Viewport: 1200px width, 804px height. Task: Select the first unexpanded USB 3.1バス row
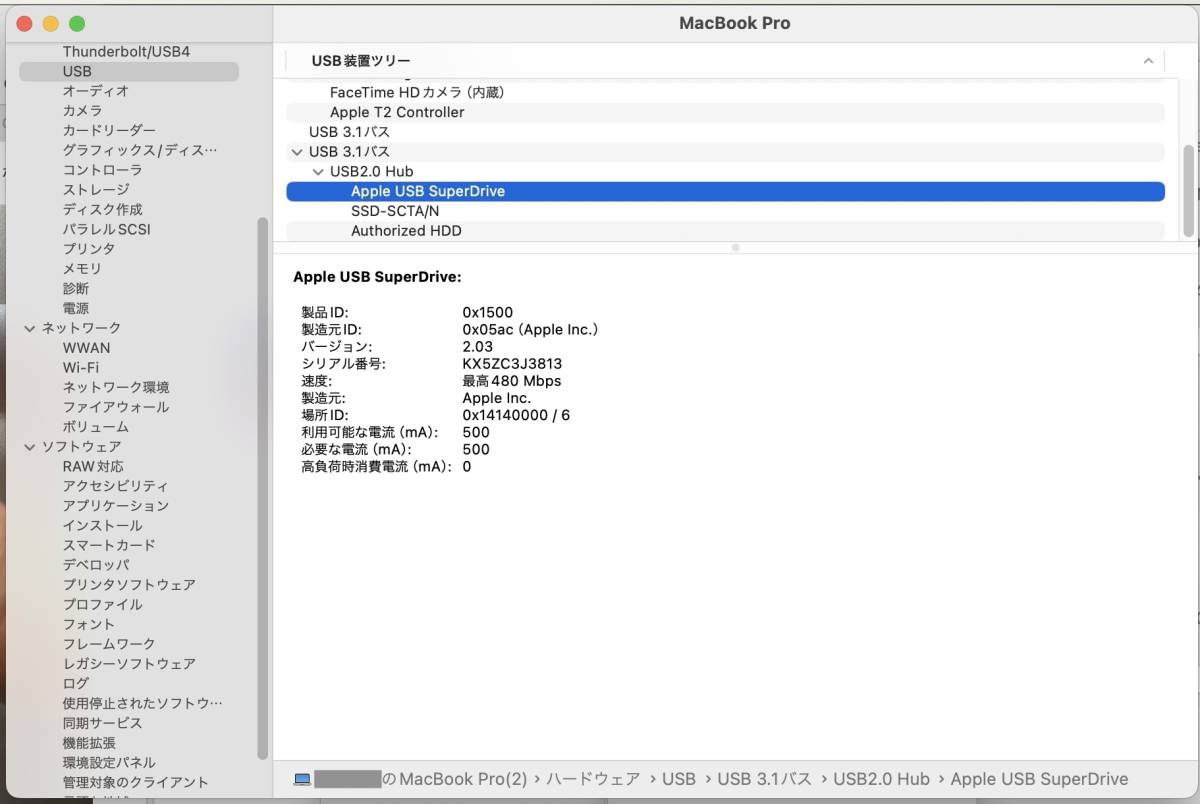point(726,132)
